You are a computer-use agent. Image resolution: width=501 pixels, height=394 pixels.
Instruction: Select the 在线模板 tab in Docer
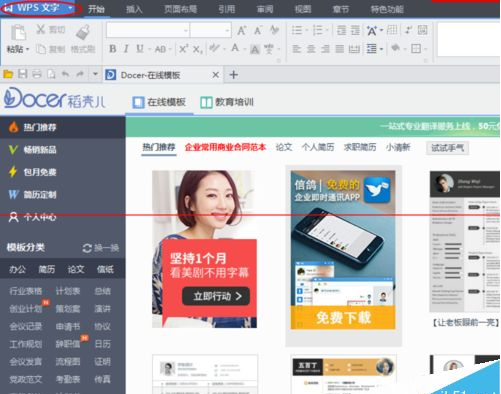coord(159,102)
